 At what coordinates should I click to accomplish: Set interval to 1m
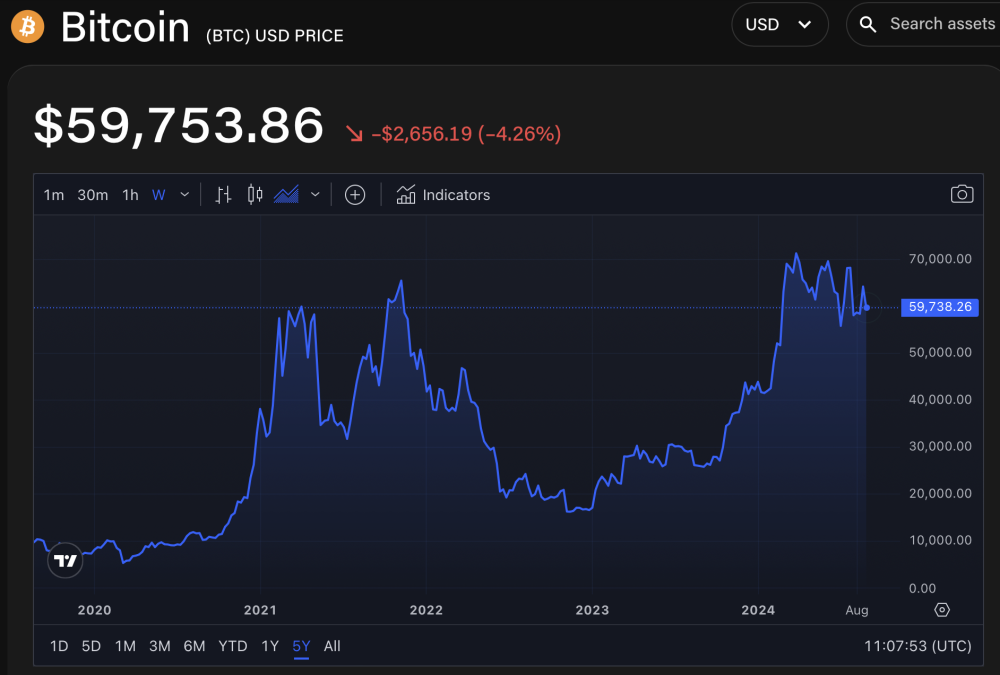point(54,195)
